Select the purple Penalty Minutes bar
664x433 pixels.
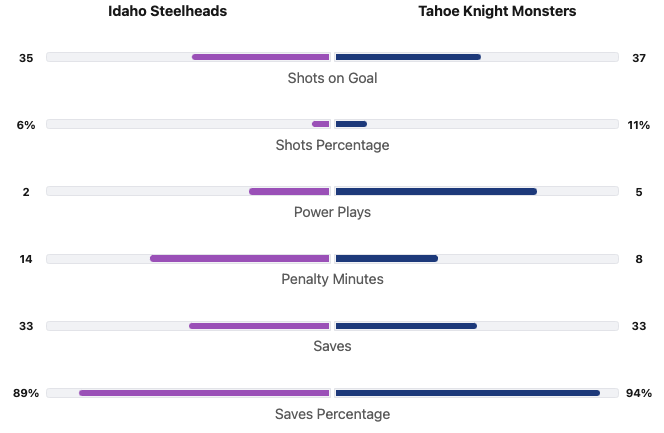[239, 258]
